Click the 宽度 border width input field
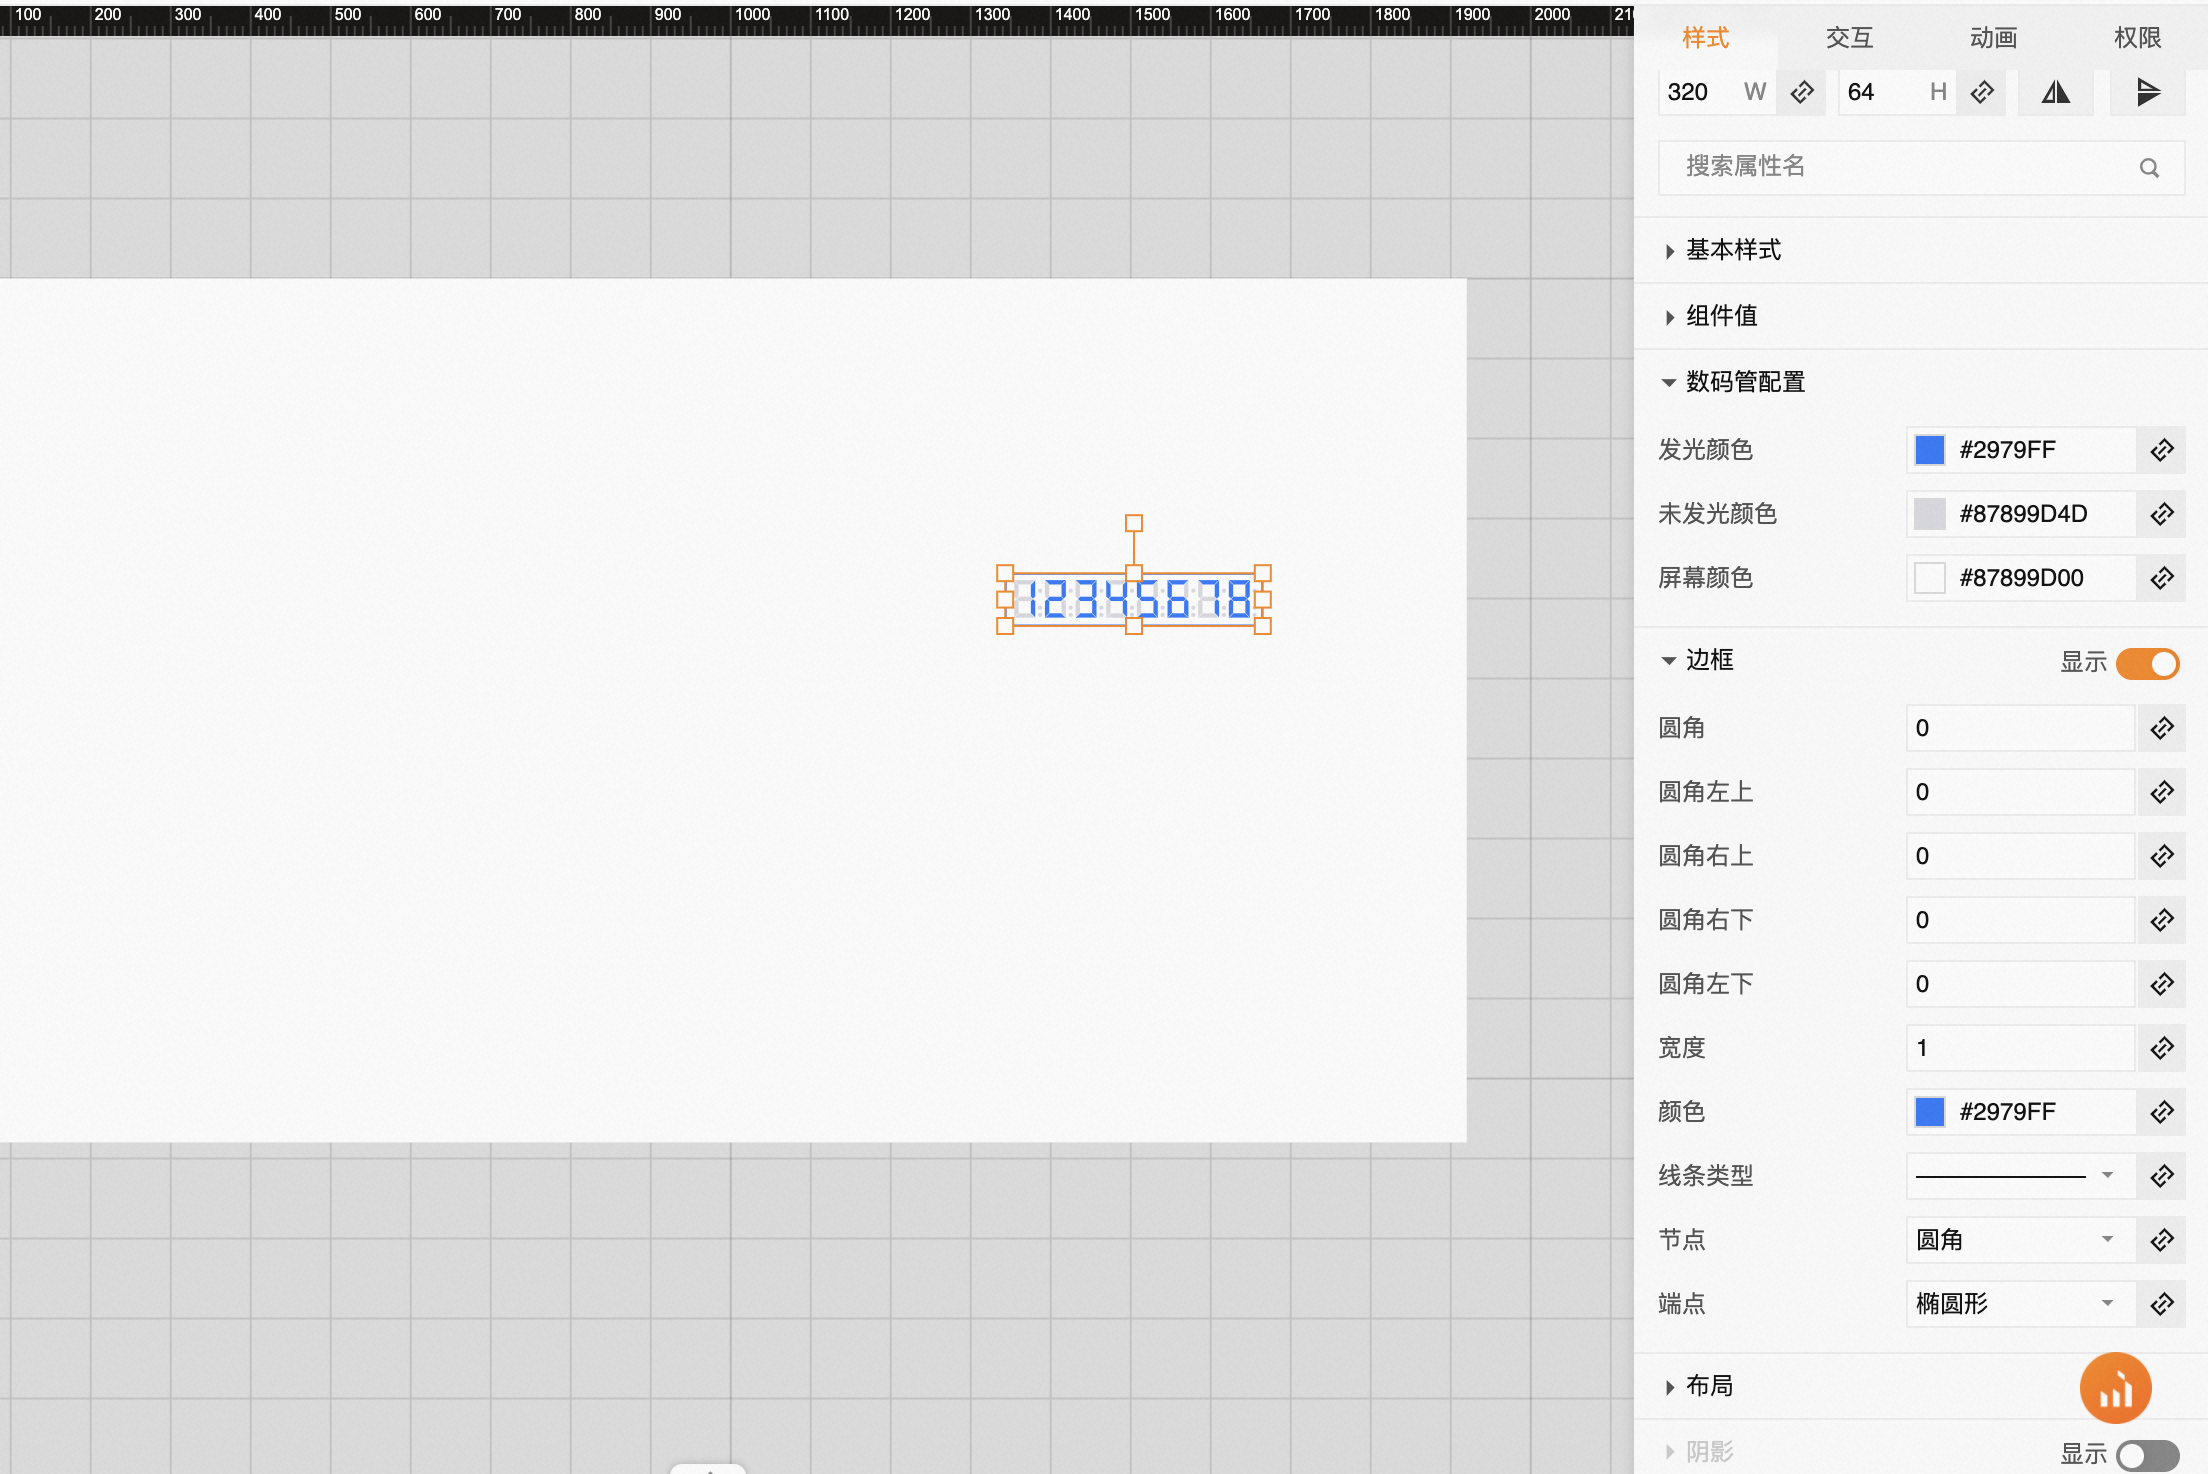Image resolution: width=2208 pixels, height=1474 pixels. [x=2020, y=1048]
